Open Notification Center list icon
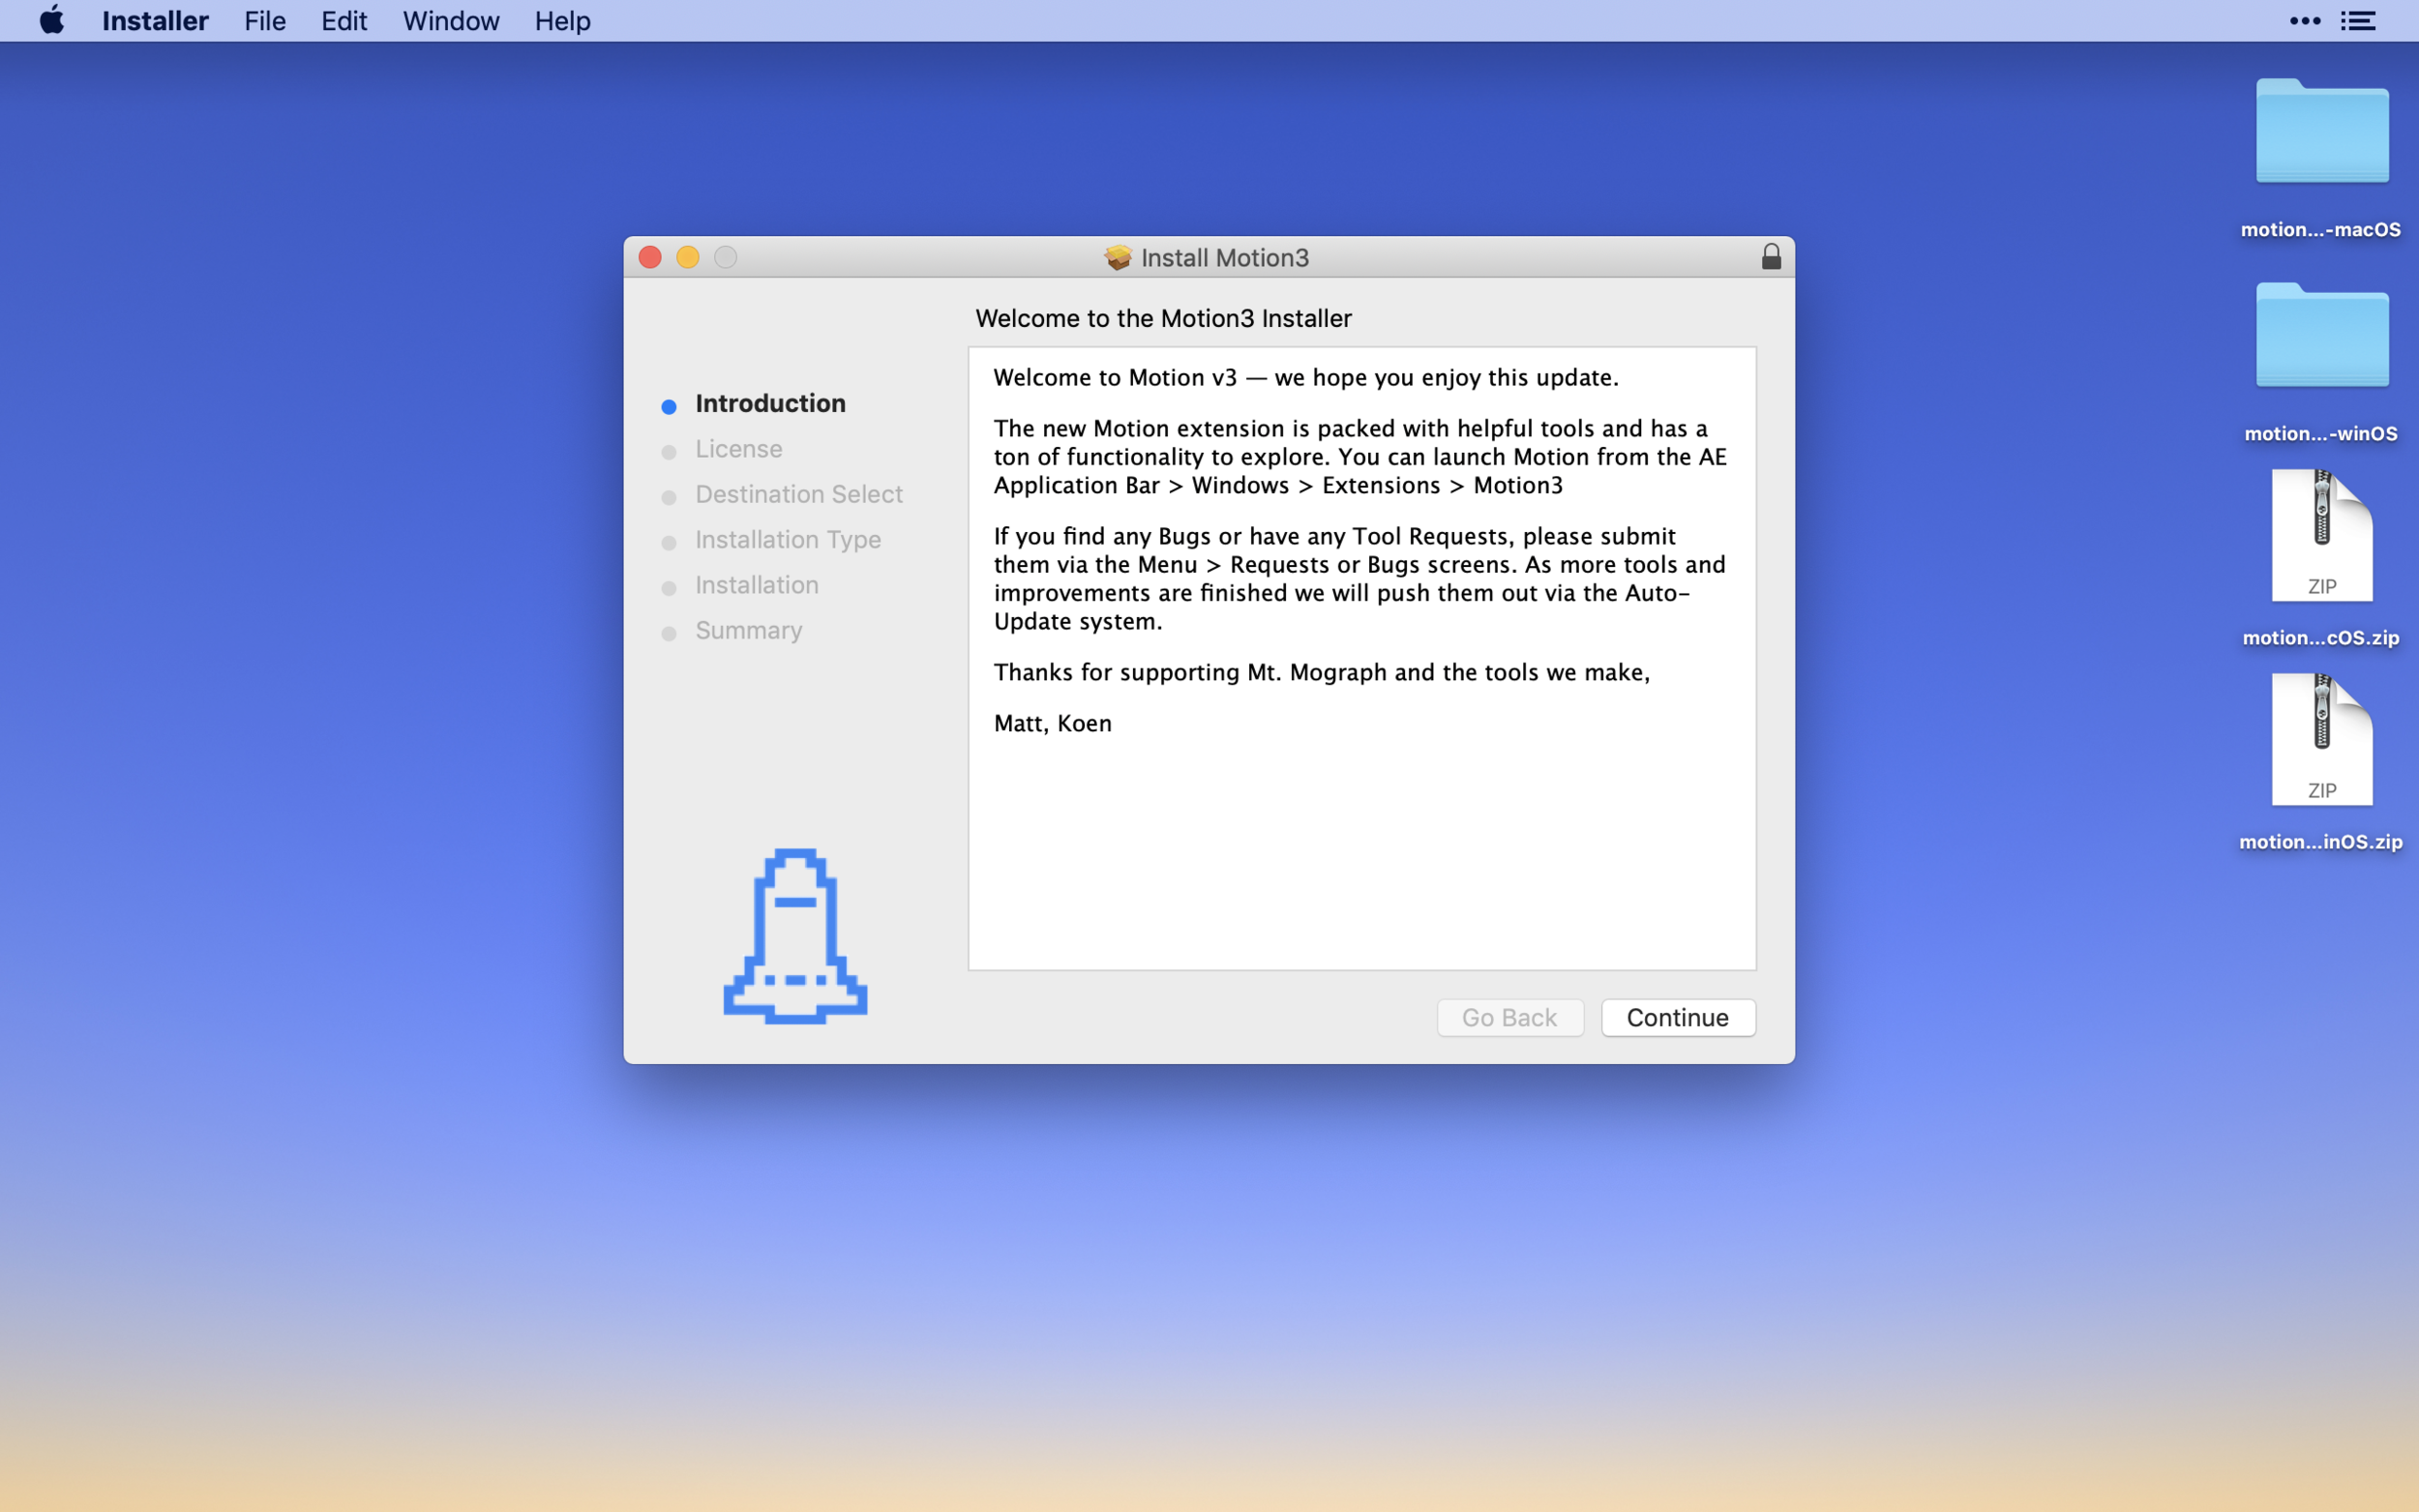The height and width of the screenshot is (1512, 2419). coord(2358,21)
